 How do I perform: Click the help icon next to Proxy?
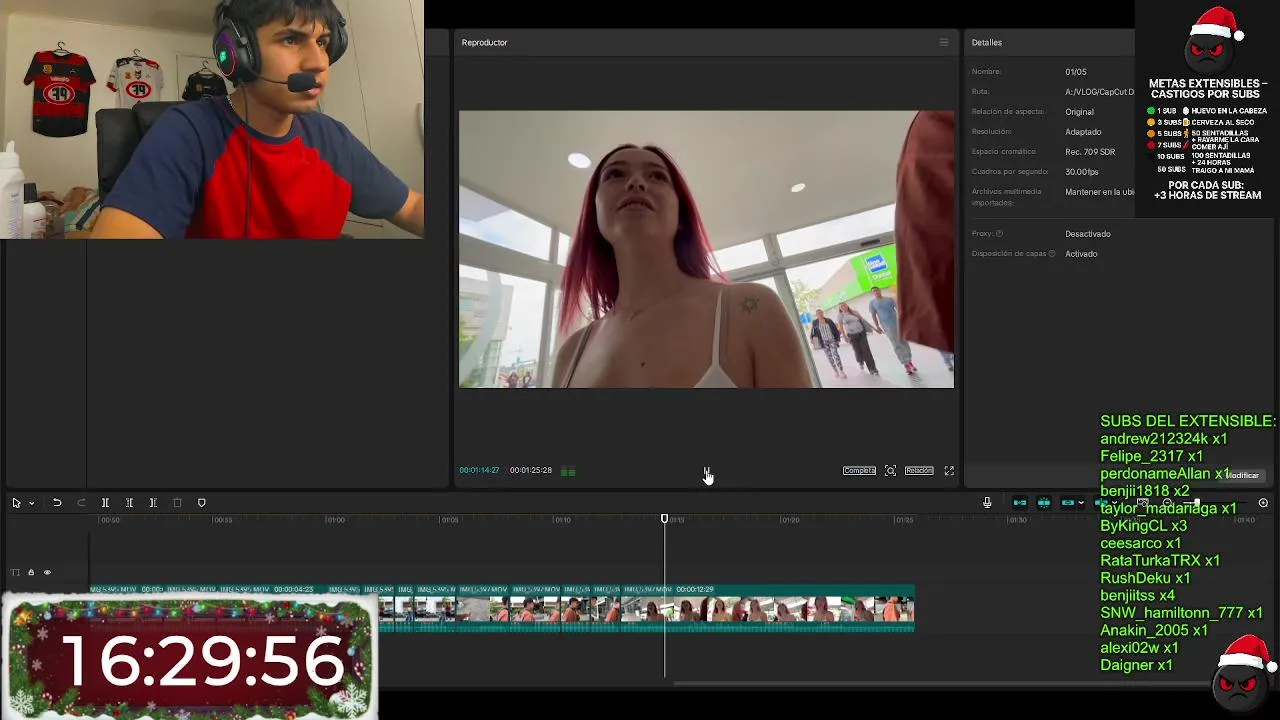point(999,234)
